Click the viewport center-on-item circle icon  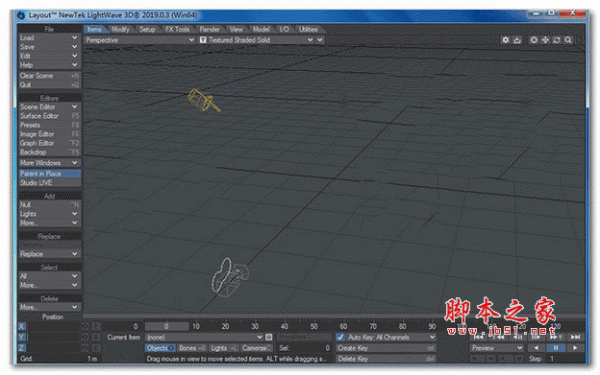pos(534,40)
